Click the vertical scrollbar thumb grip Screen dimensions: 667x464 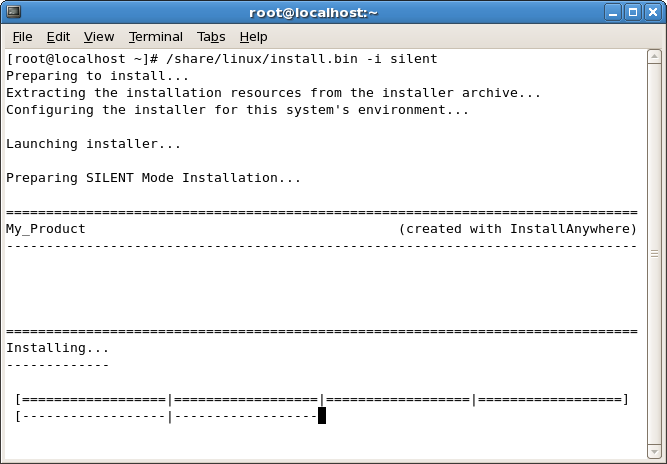(x=654, y=253)
